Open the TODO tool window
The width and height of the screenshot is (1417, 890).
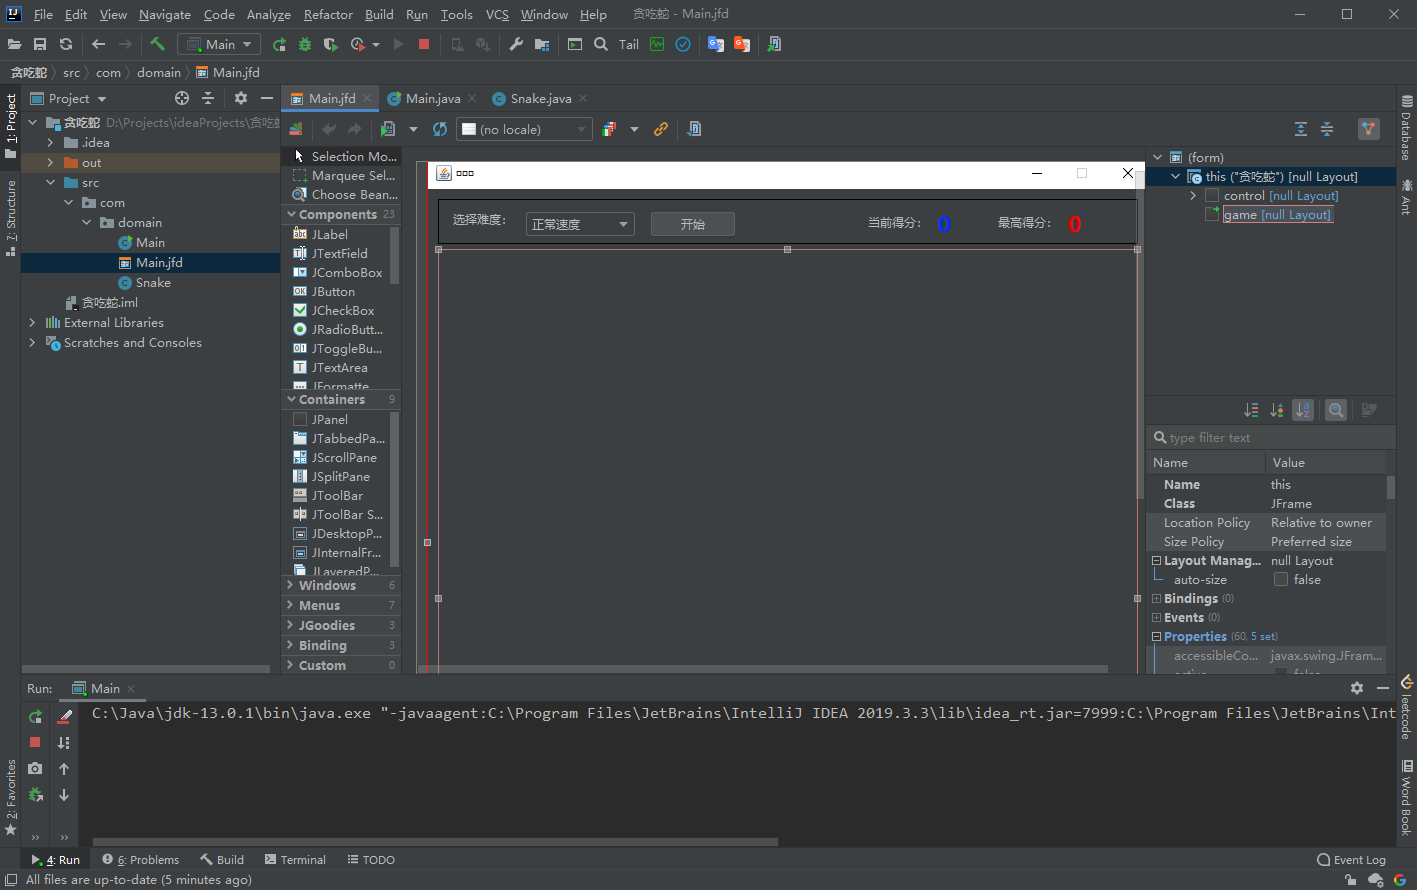(371, 860)
